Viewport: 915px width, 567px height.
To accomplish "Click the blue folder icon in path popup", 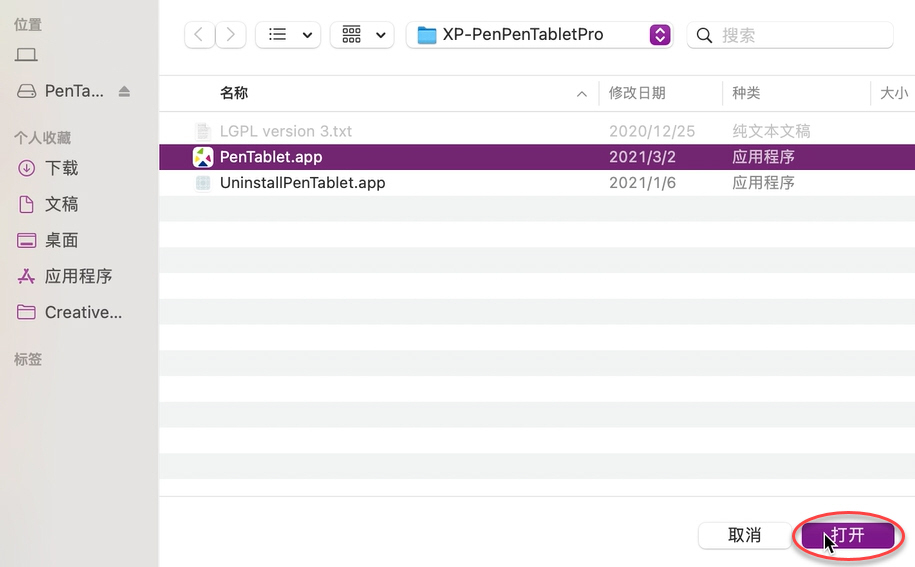I will tap(427, 36).
